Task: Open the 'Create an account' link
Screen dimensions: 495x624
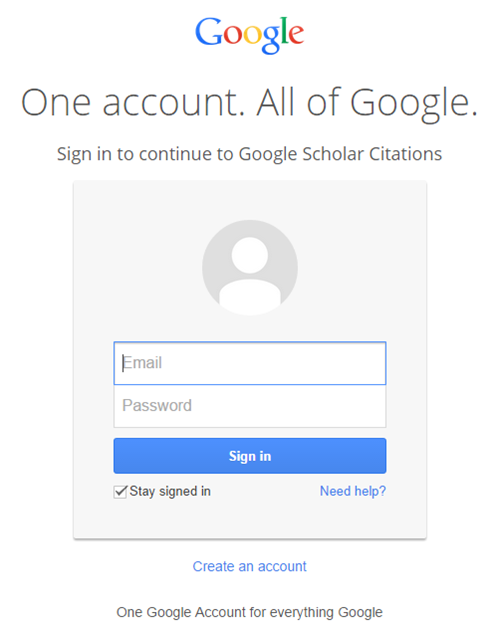Action: tap(249, 566)
